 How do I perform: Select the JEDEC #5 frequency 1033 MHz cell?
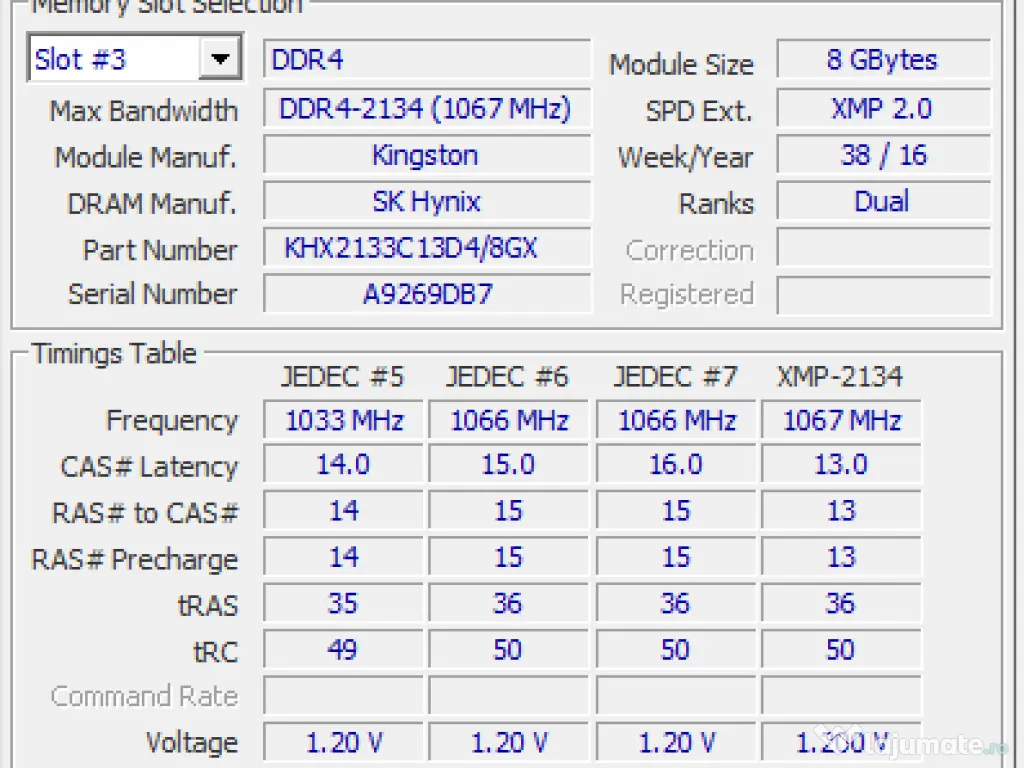click(344, 421)
